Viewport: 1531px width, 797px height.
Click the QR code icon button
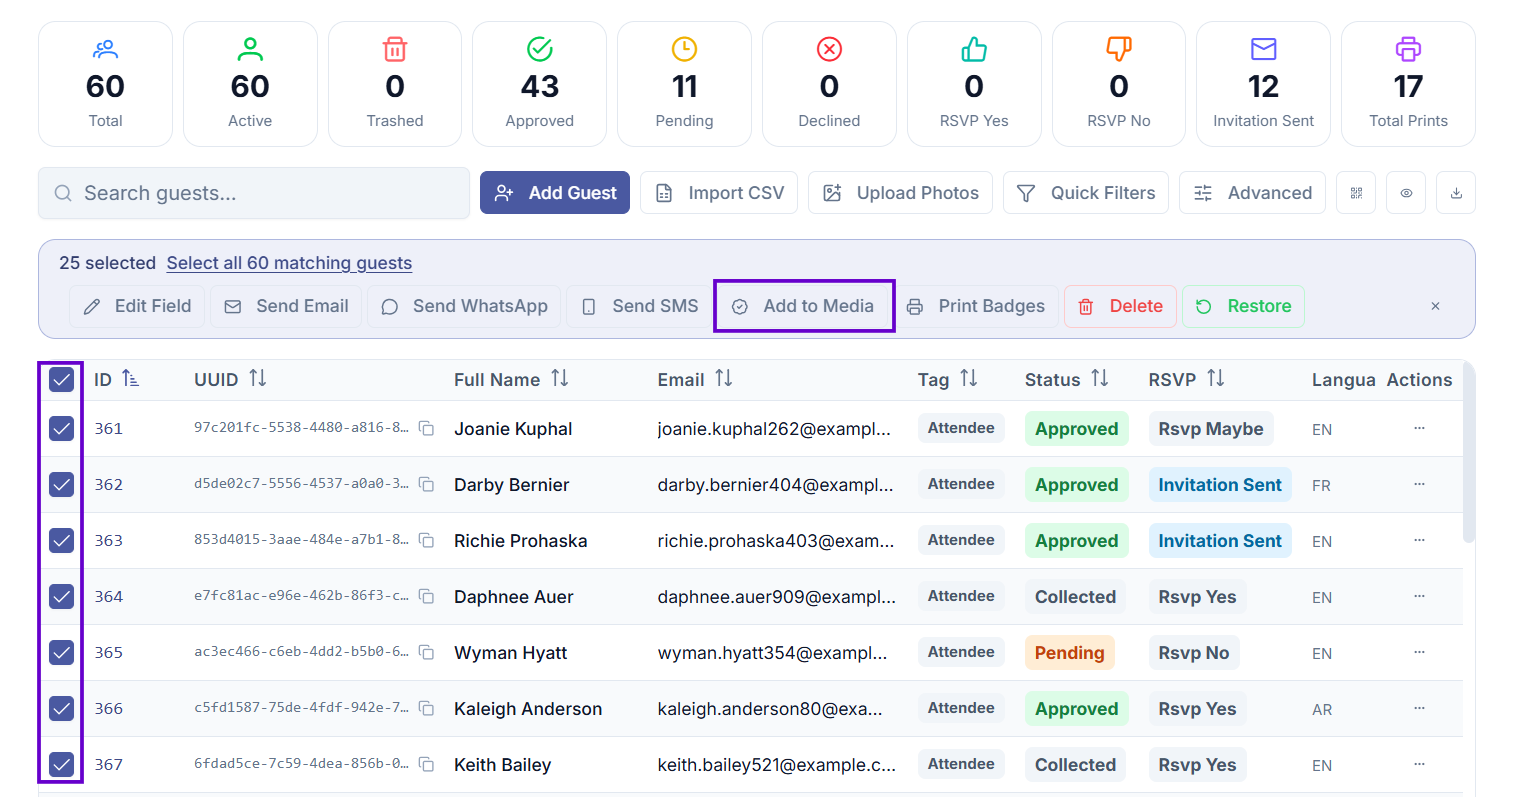[x=1356, y=193]
